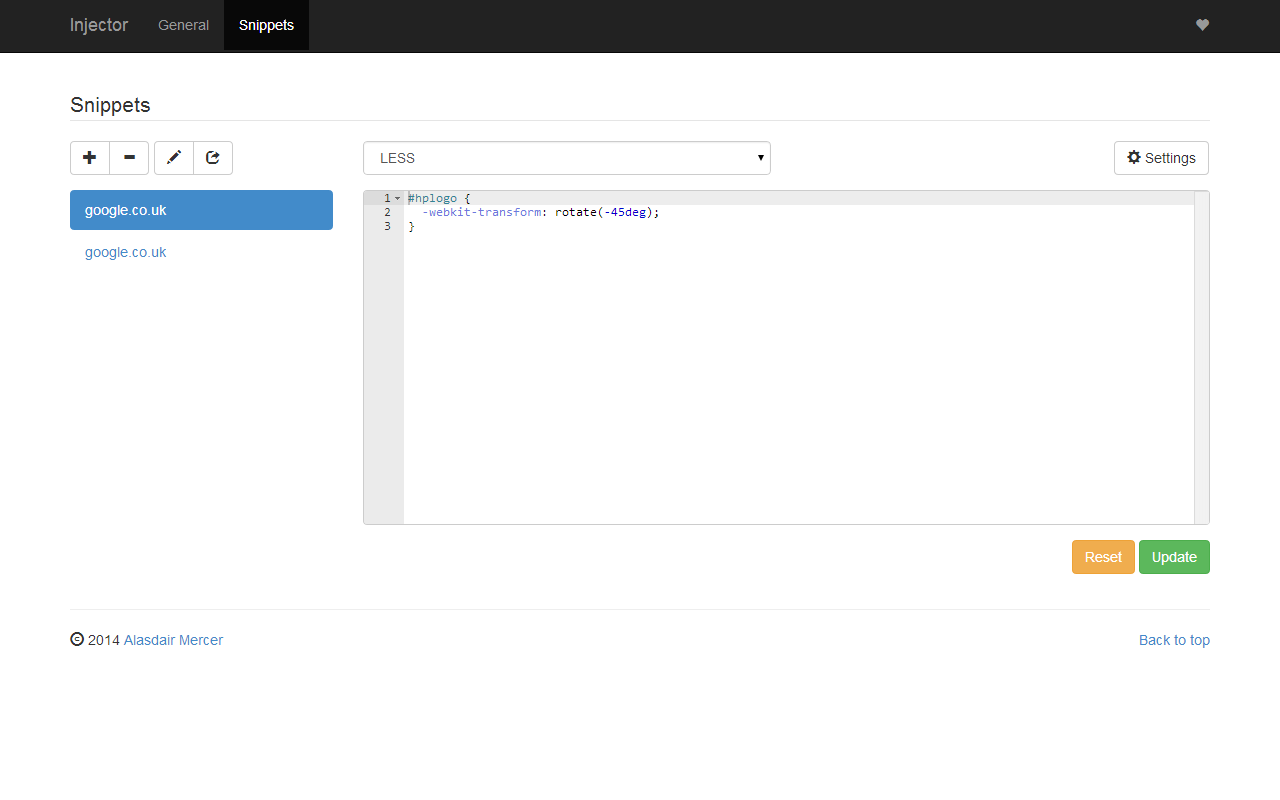Open the Alasdair Mercer link
Screen dimensions: 1280x800
click(x=173, y=640)
